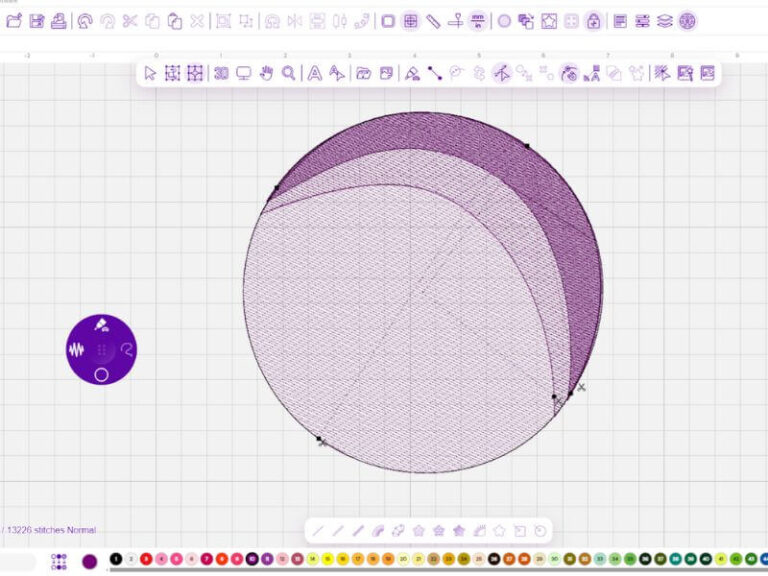This screenshot has width=768, height=576.
Task: Open the layers stack panel
Action: tap(665, 20)
